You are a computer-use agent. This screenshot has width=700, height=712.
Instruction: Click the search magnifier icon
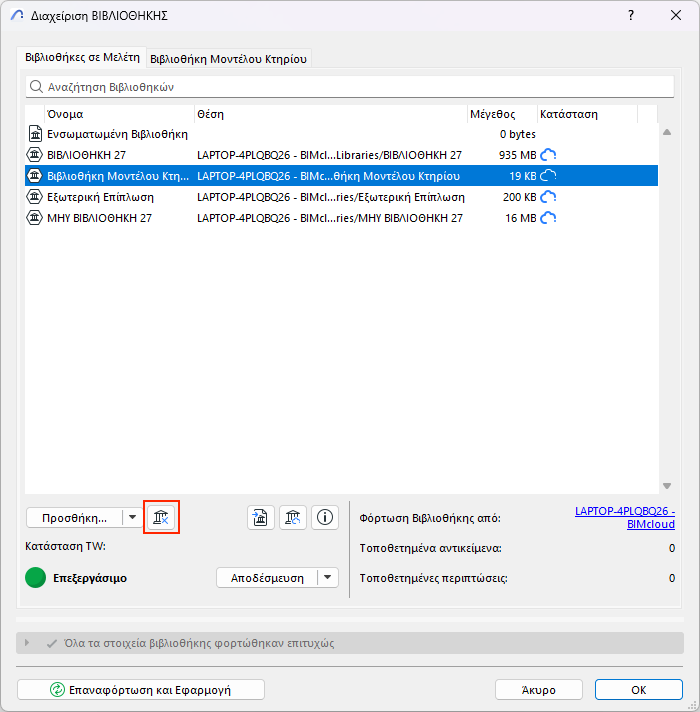coord(36,86)
